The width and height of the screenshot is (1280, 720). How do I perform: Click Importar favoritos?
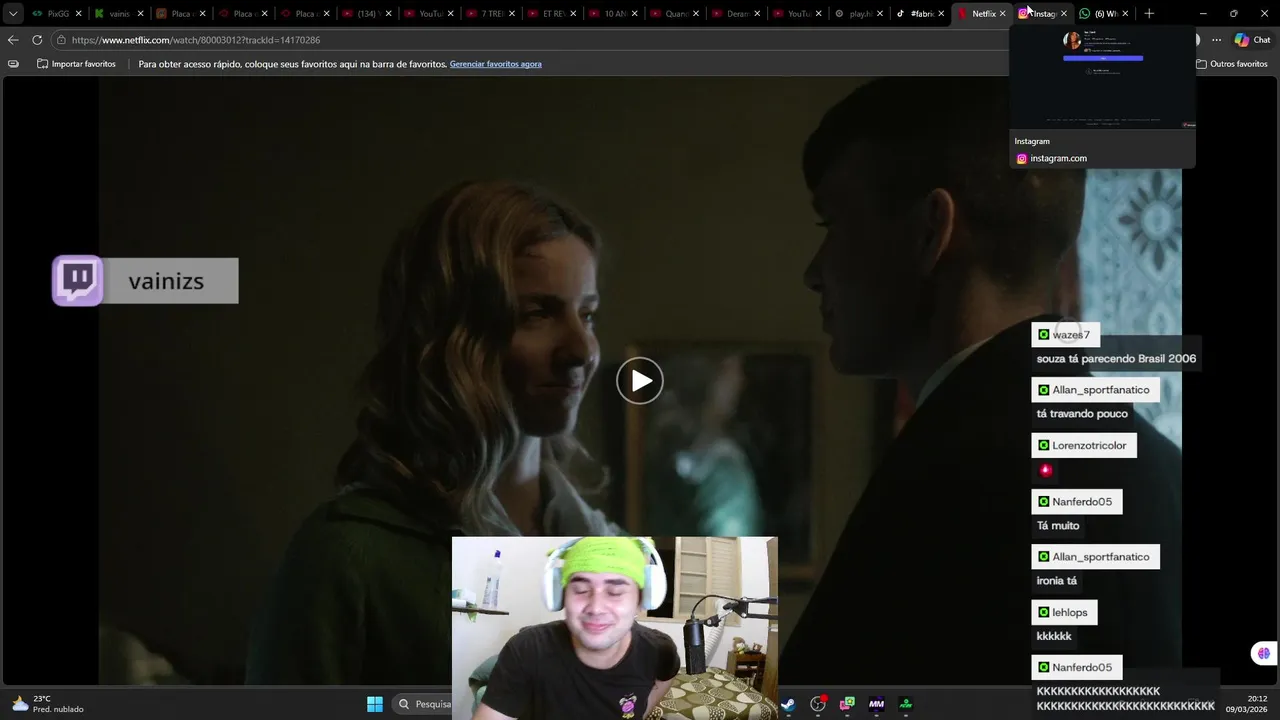pos(76,64)
